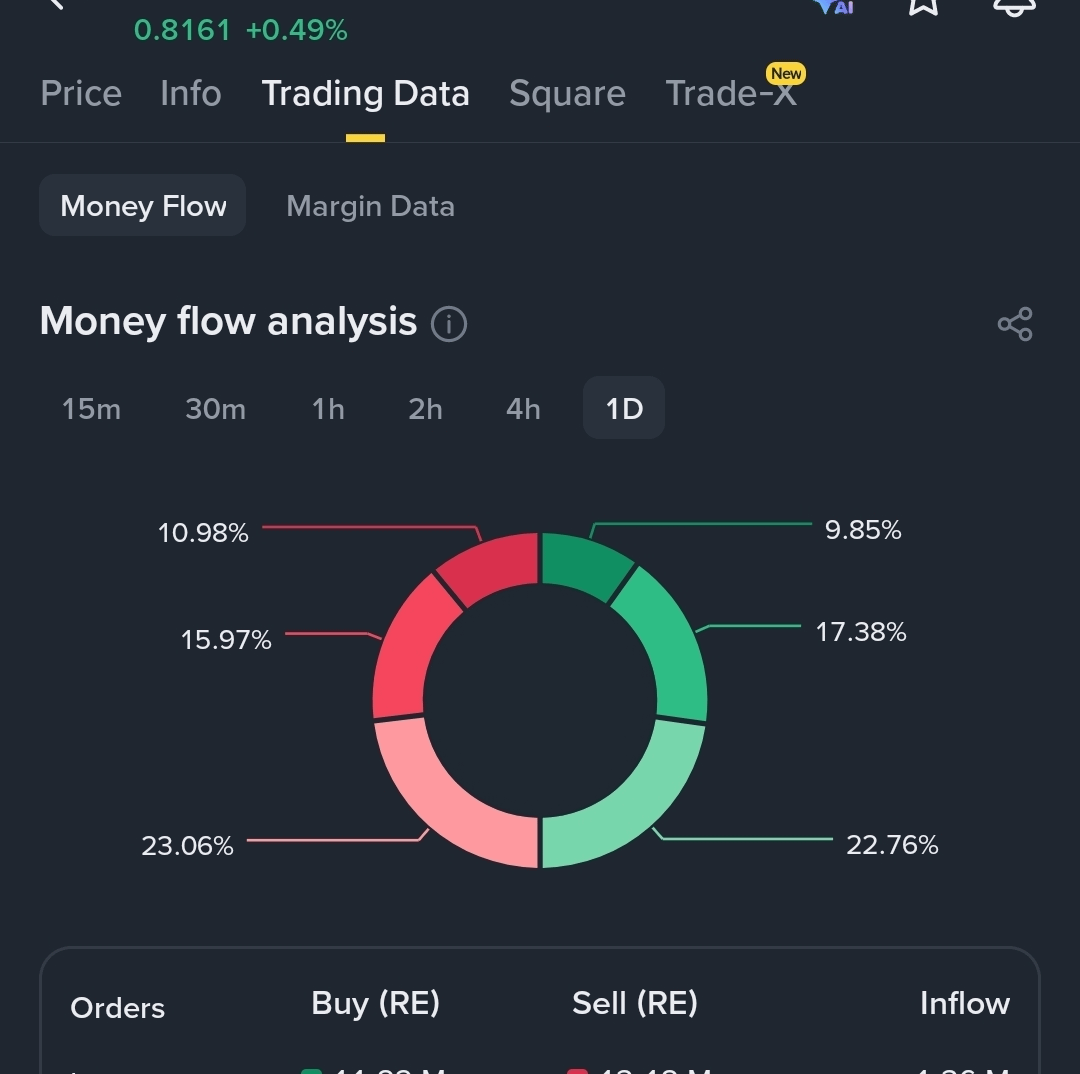Open price alert bell icon
Screen dimensions: 1080x1074
point(1014,7)
